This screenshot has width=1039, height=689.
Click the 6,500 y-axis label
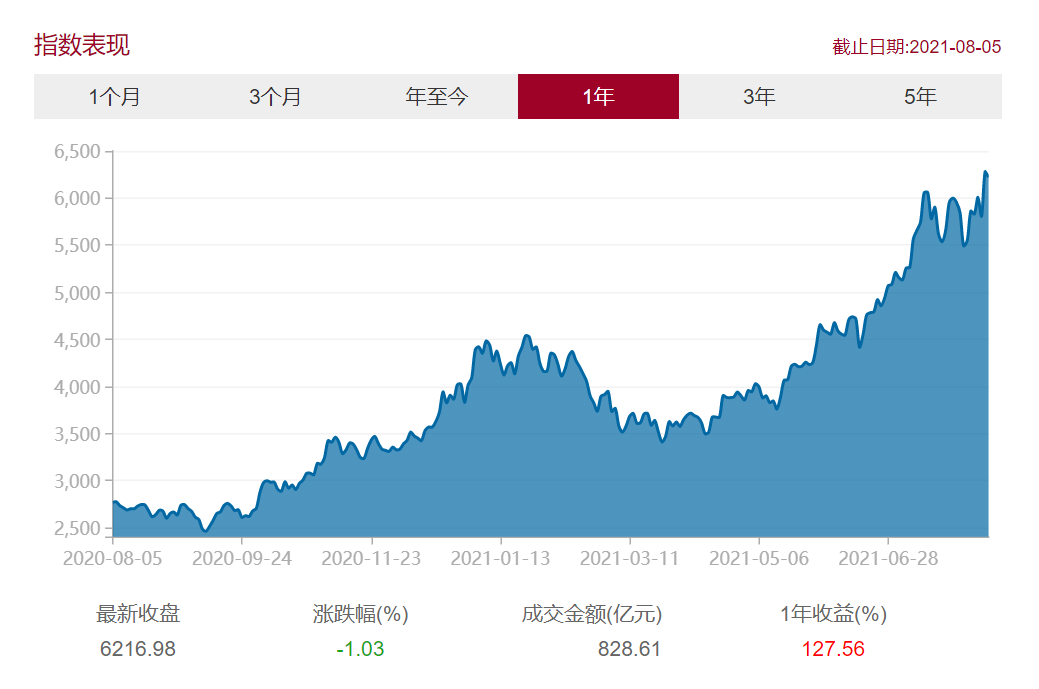pos(77,151)
